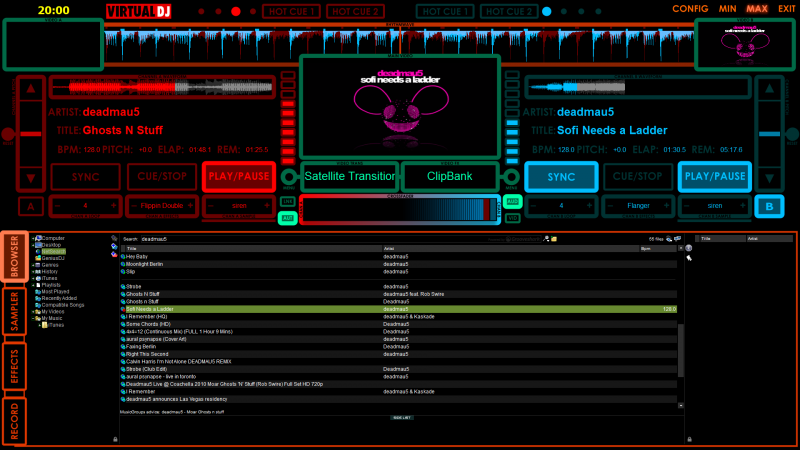
Task: Click the lock icon under the folder tree
Action: point(115,439)
